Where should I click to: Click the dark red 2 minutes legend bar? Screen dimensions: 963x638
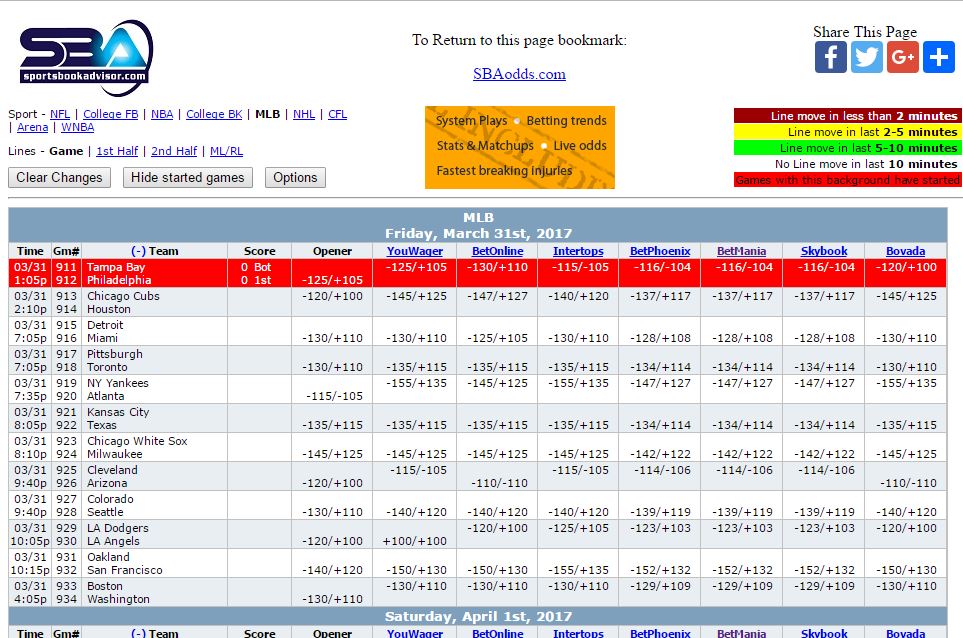[848, 115]
